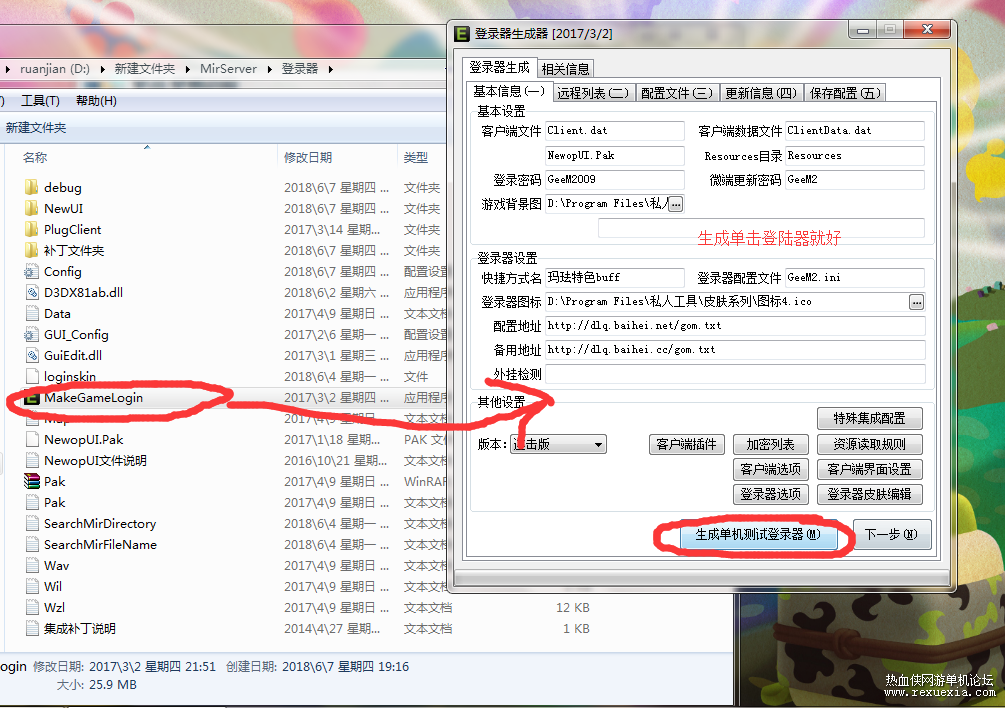Expand breadcrumb arrow after 新建文件夹
Screen dimensions: 1005x708
click(x=187, y=69)
